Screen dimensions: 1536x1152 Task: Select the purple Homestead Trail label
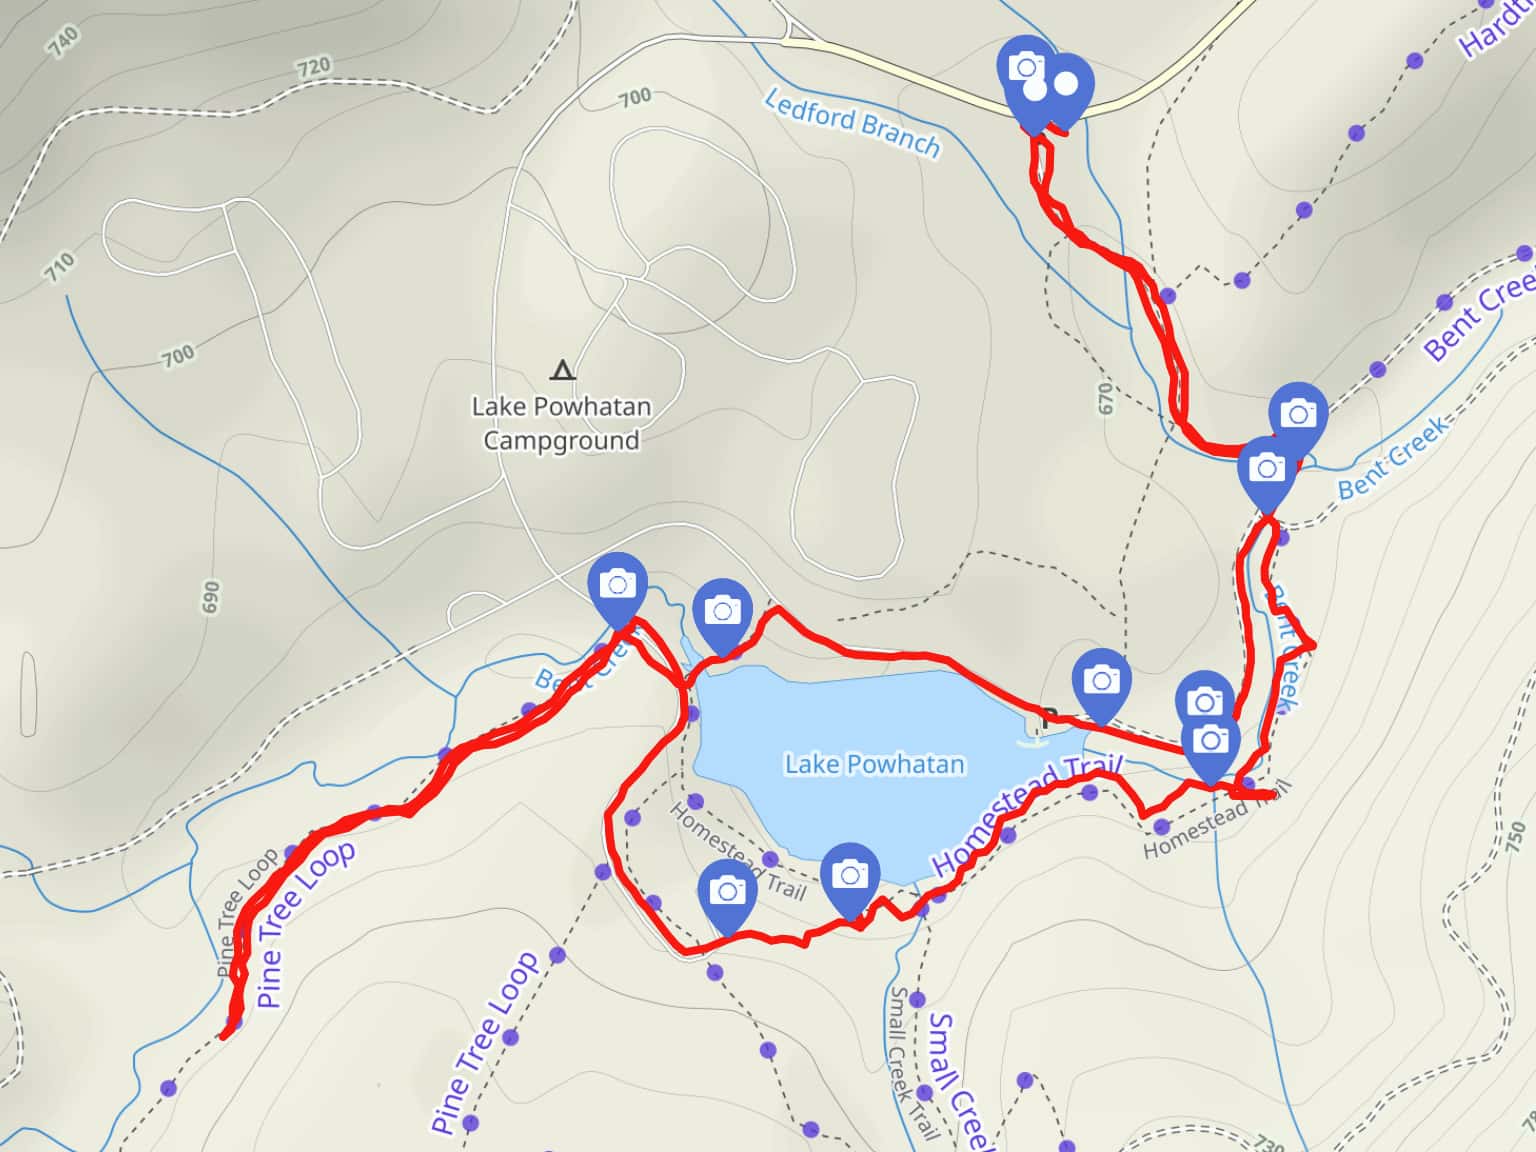[1027, 815]
